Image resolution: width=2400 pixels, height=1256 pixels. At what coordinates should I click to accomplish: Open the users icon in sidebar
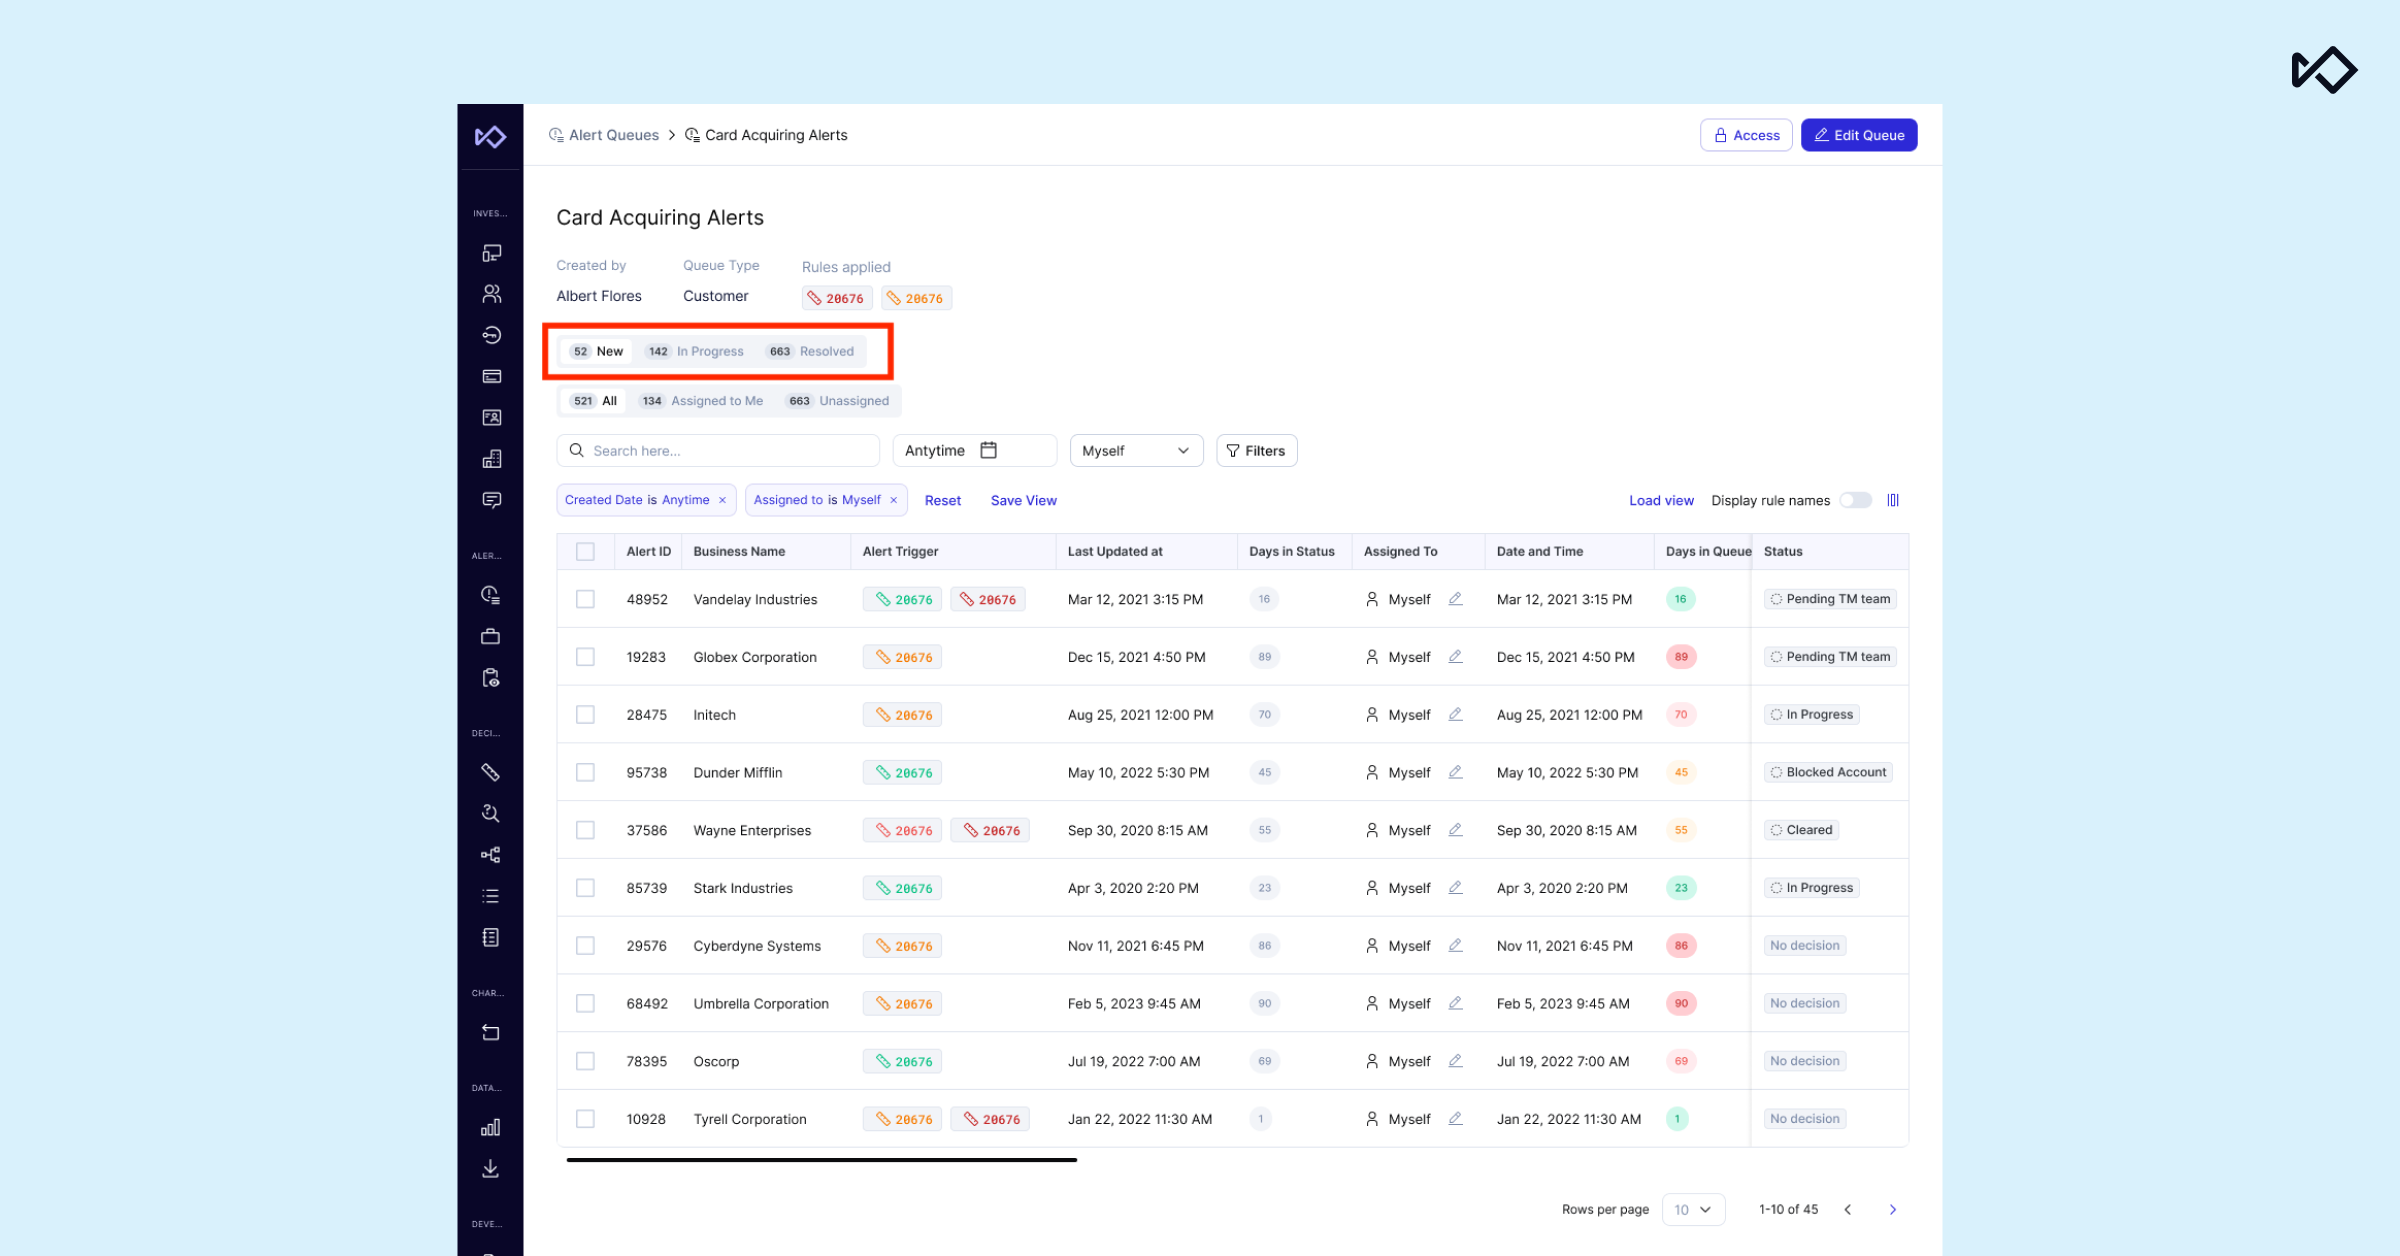491,293
